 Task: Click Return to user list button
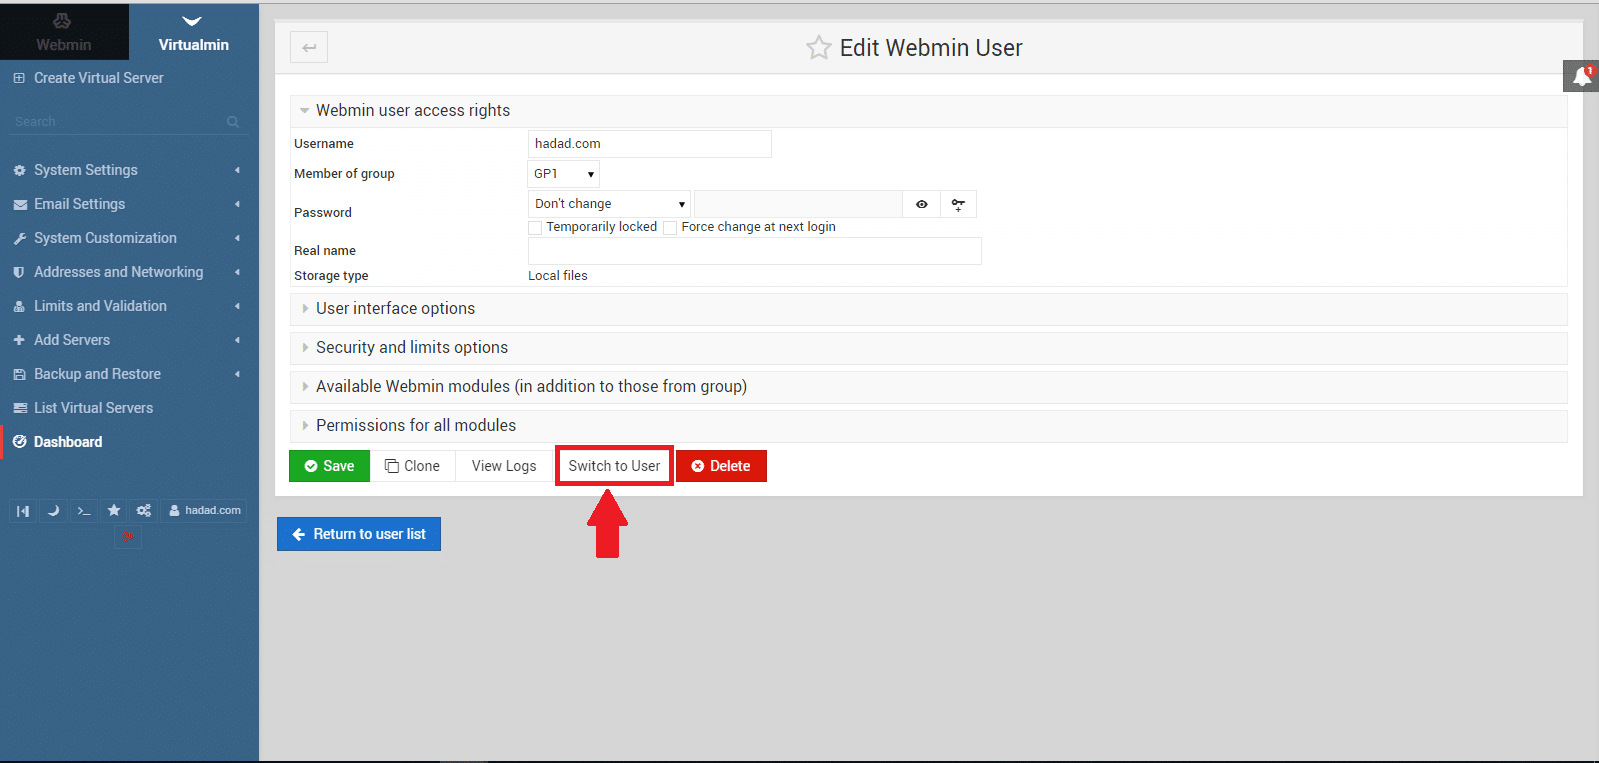point(359,534)
